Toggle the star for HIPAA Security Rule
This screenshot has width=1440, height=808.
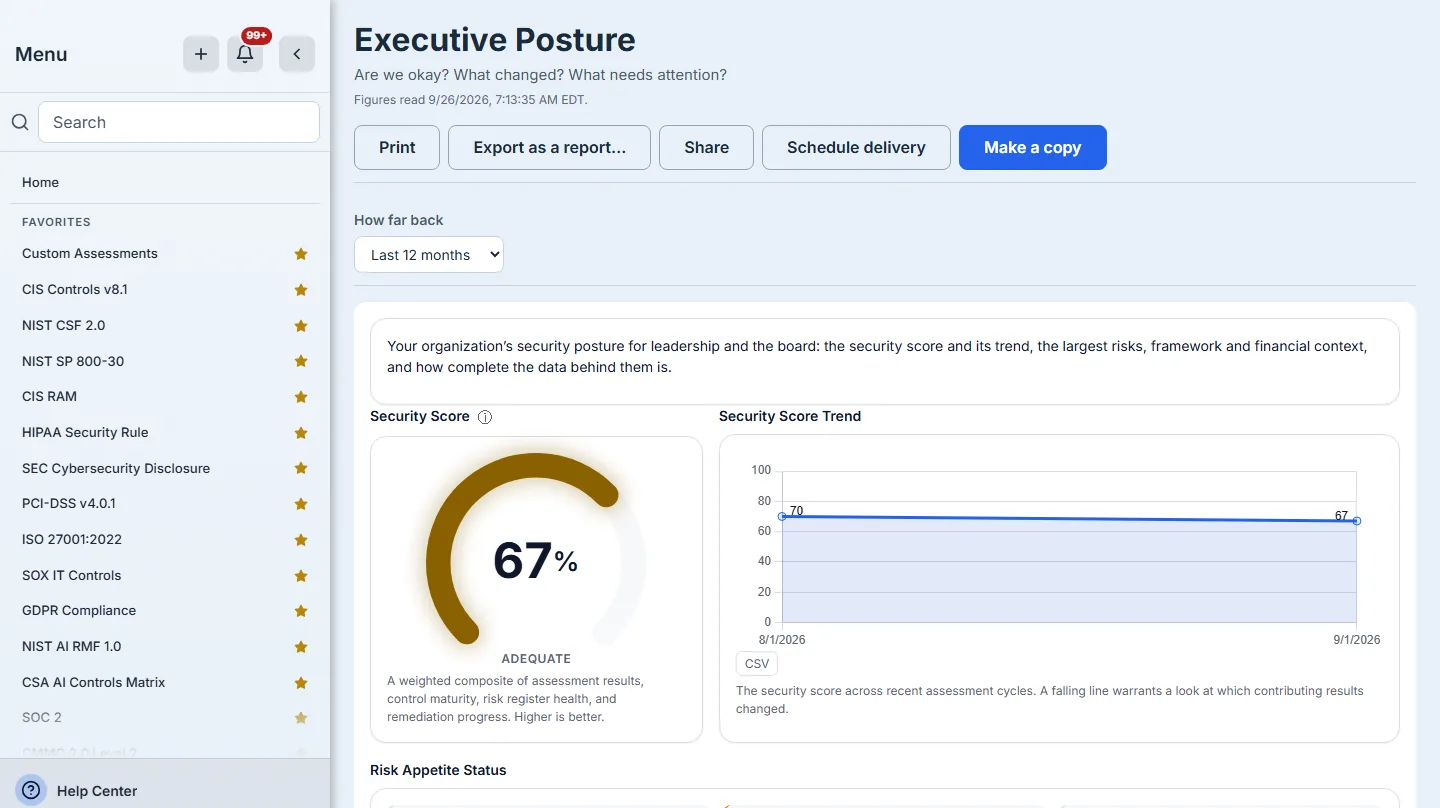301,433
